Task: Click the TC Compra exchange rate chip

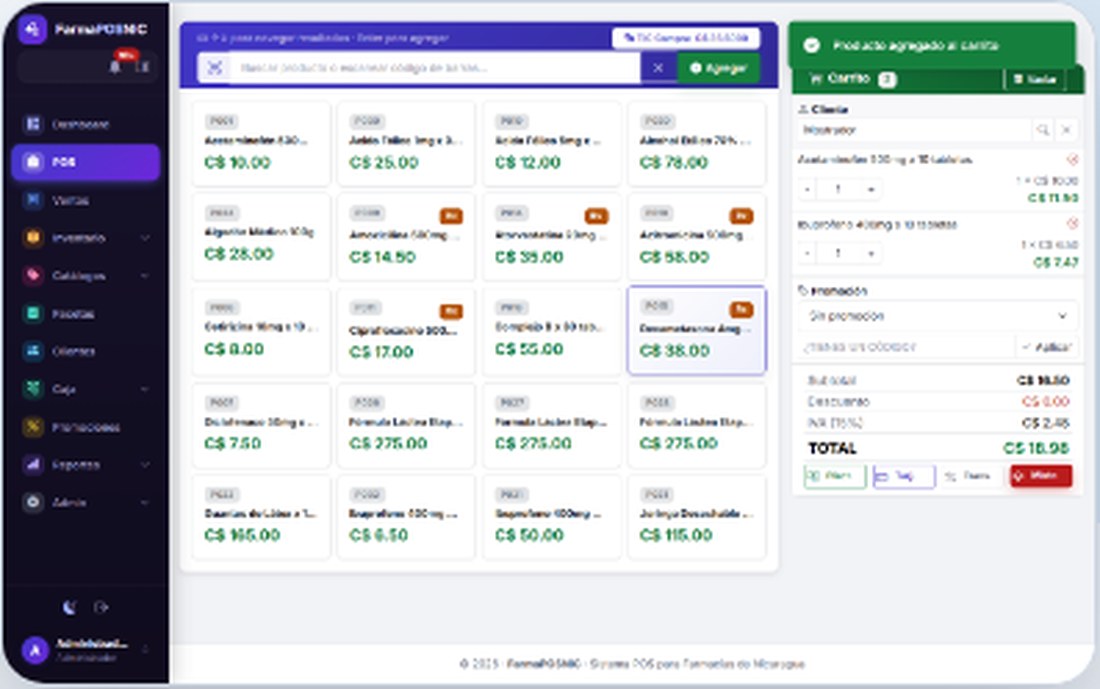Action: point(685,38)
